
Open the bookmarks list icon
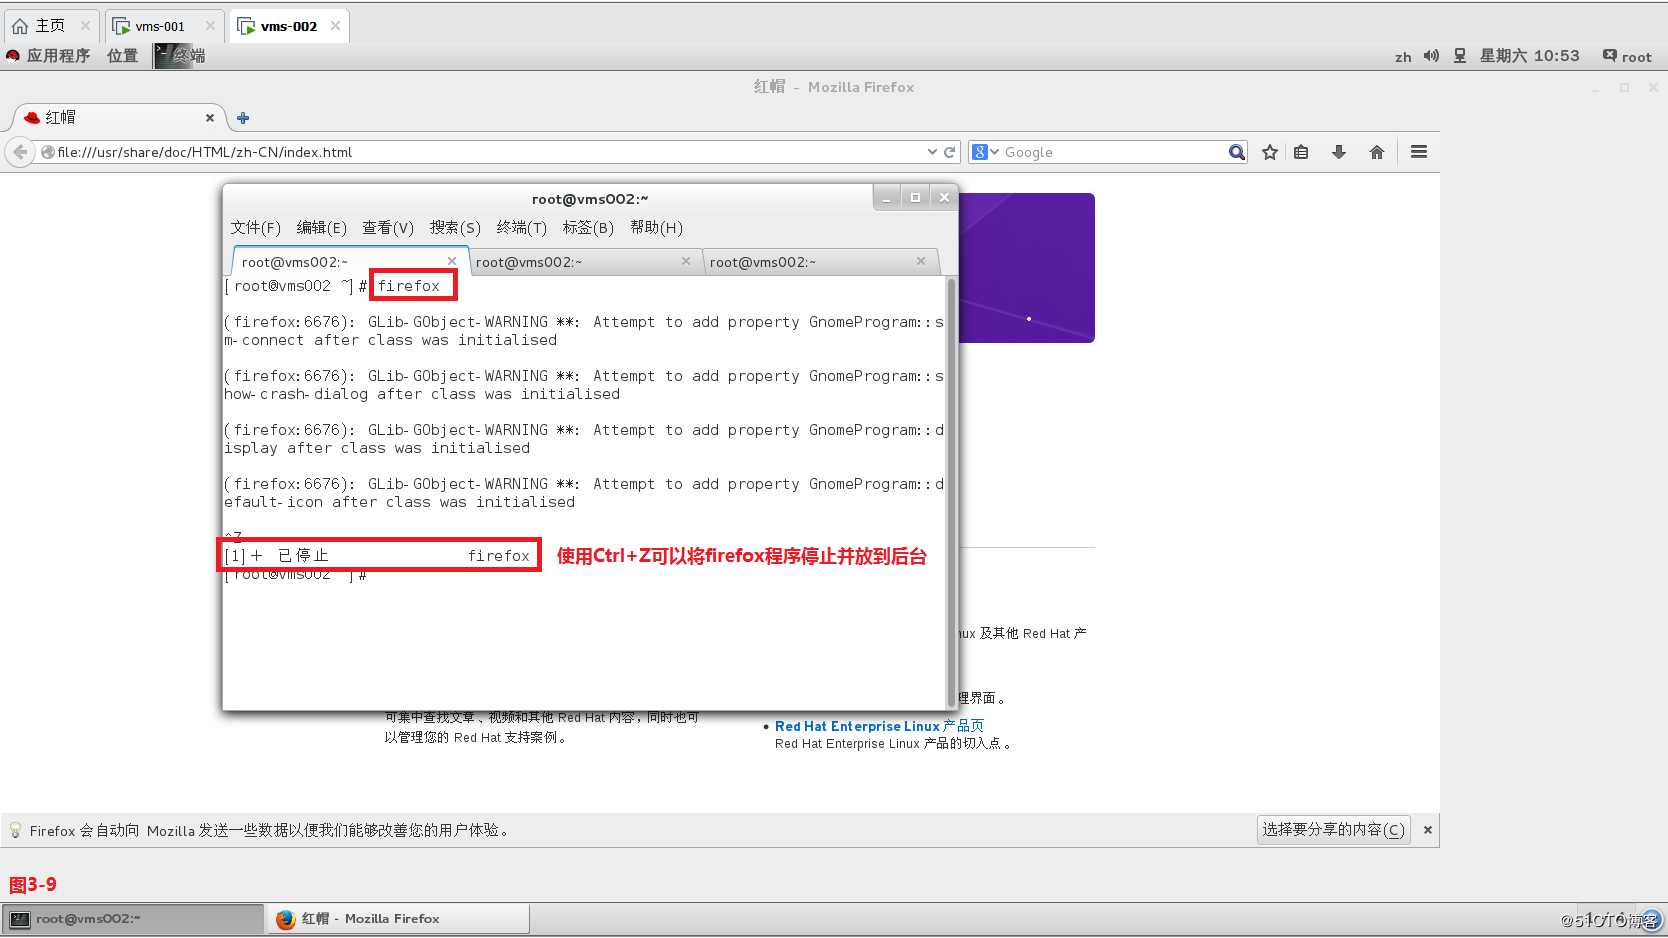(1301, 152)
